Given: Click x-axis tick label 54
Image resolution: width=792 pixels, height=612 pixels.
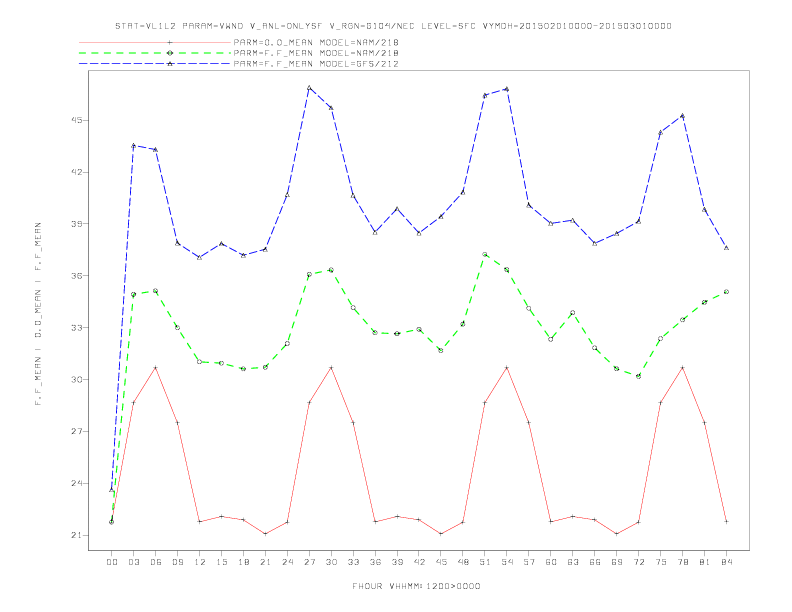Looking at the screenshot, I should coord(507,562).
